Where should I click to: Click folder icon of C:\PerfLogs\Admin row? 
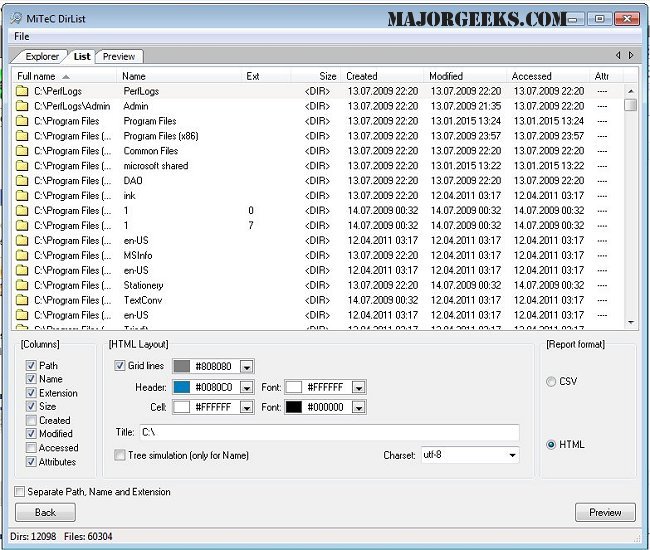point(22,106)
